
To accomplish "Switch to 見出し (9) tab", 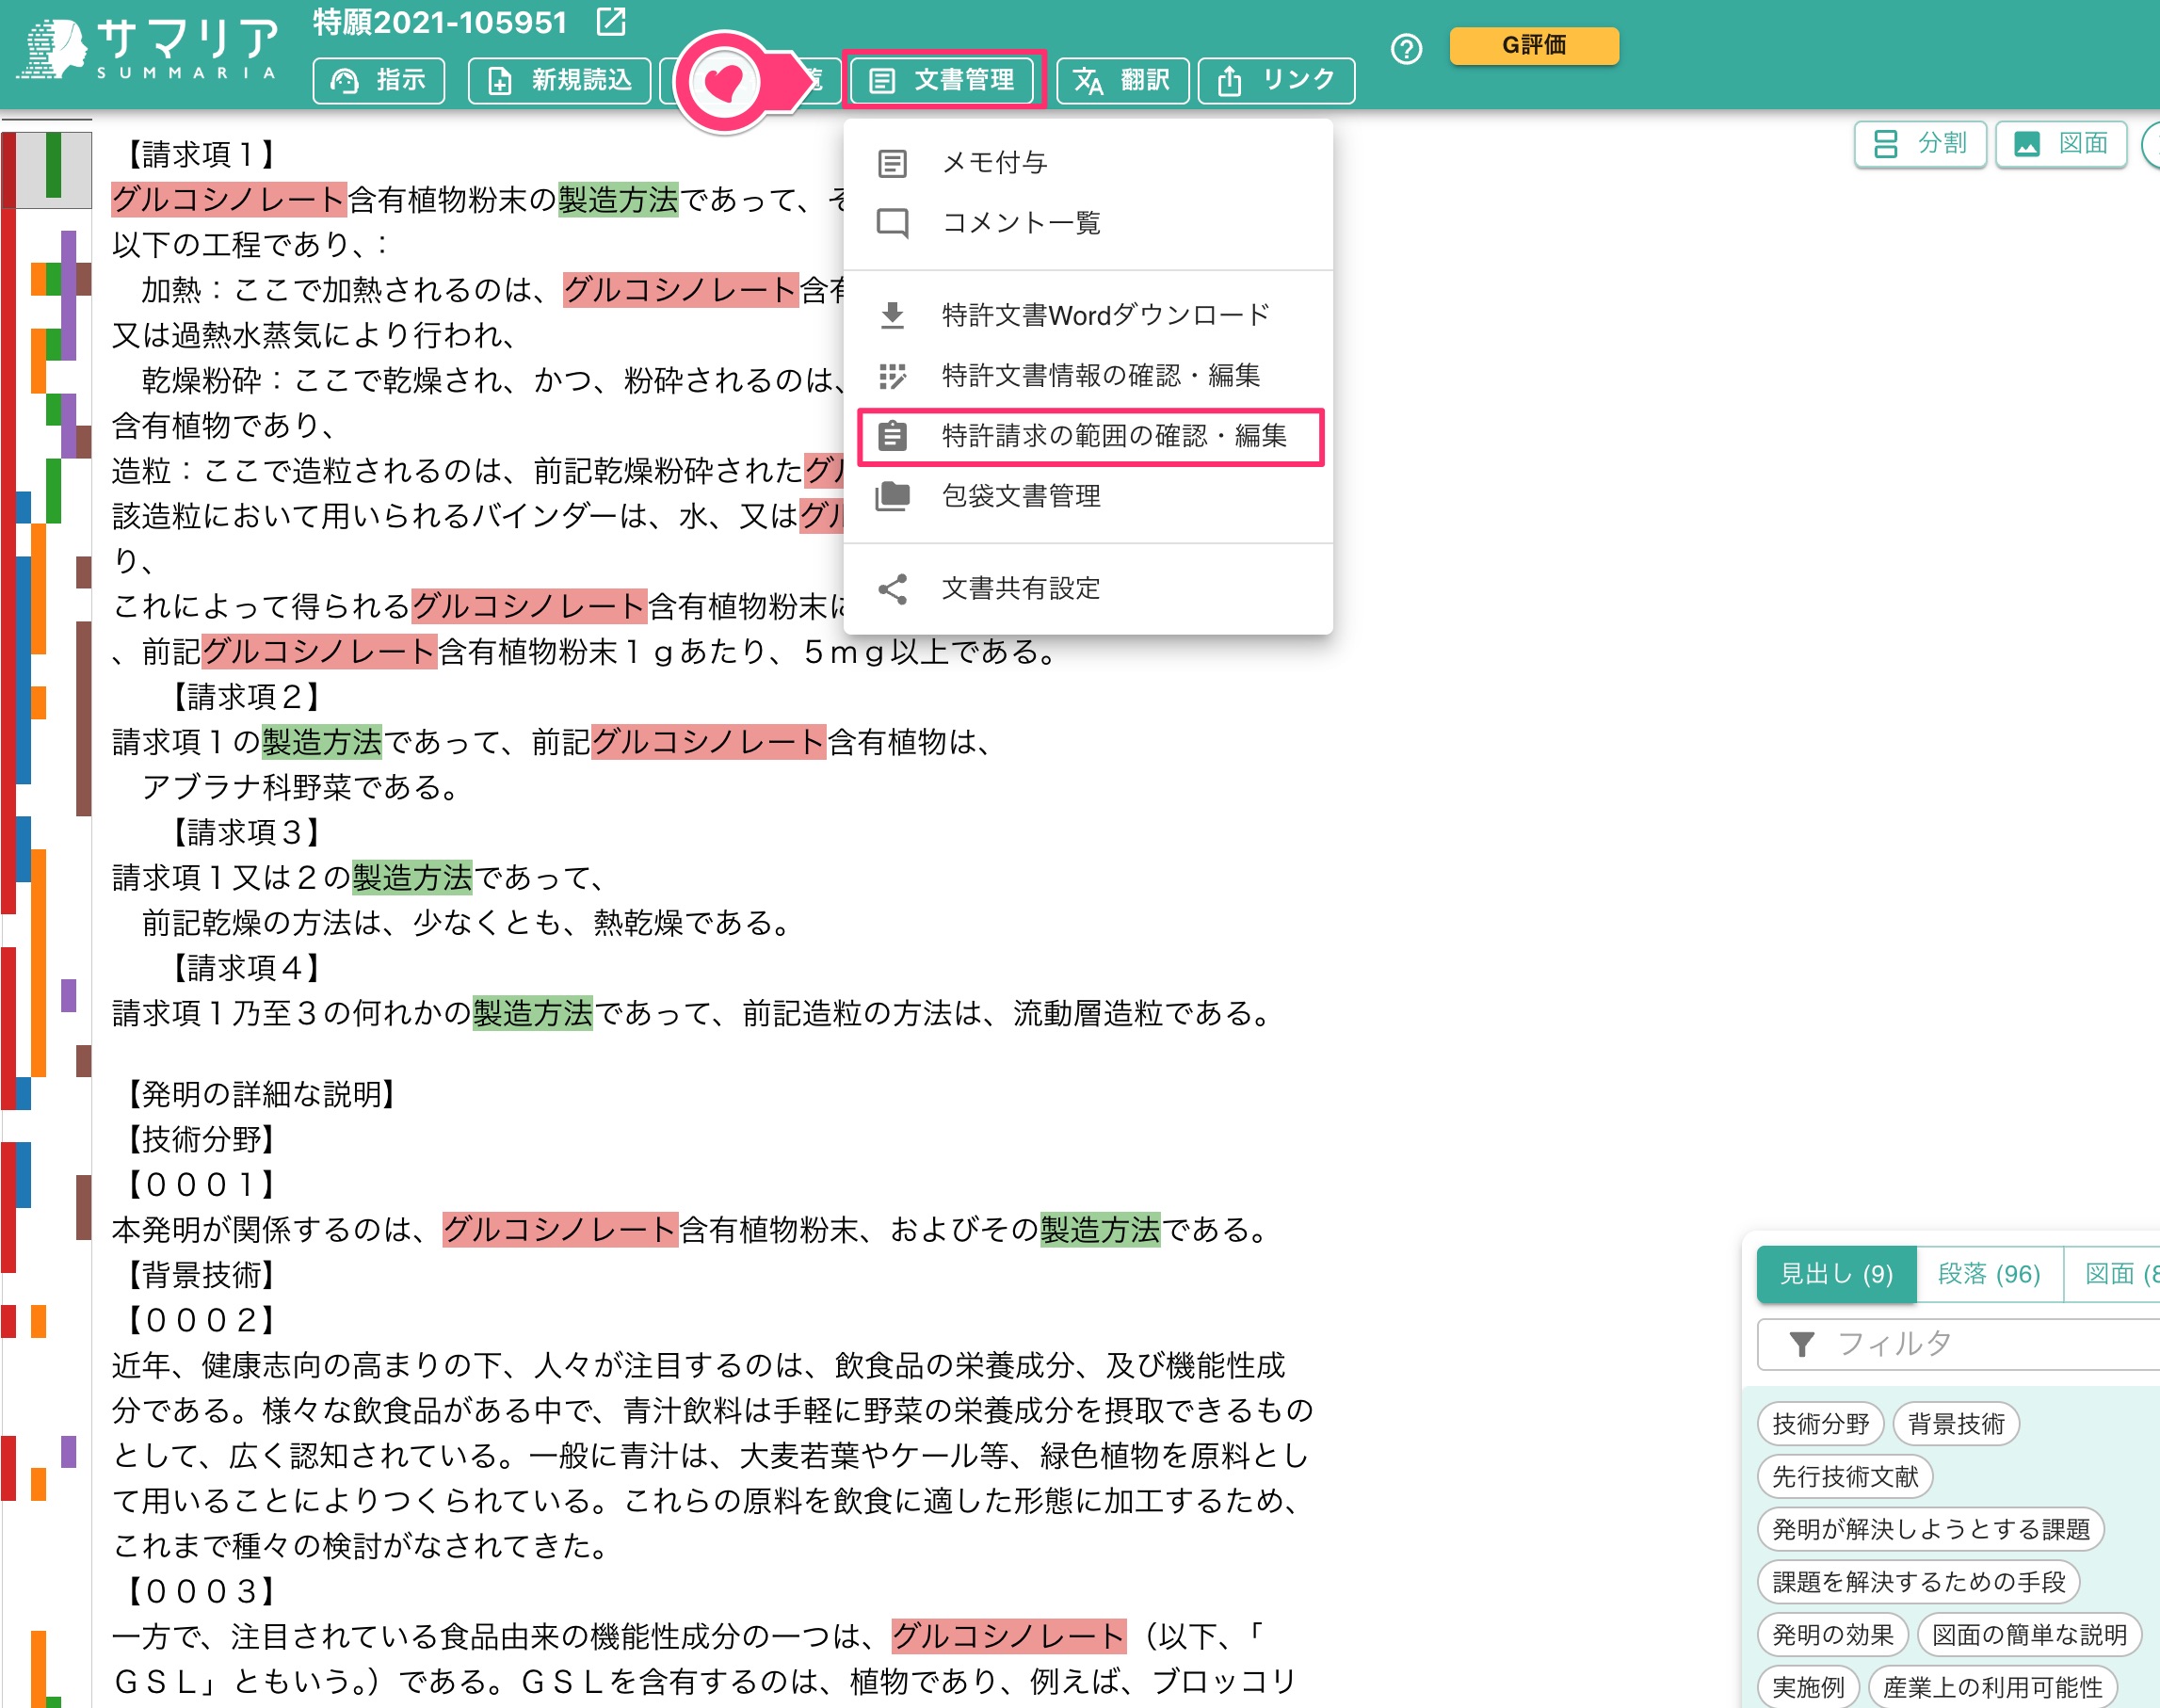I will (1836, 1274).
